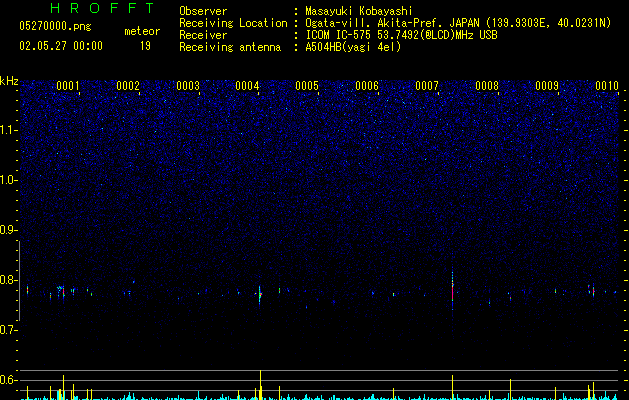Click the 0.8 frequency axis label

[9, 280]
